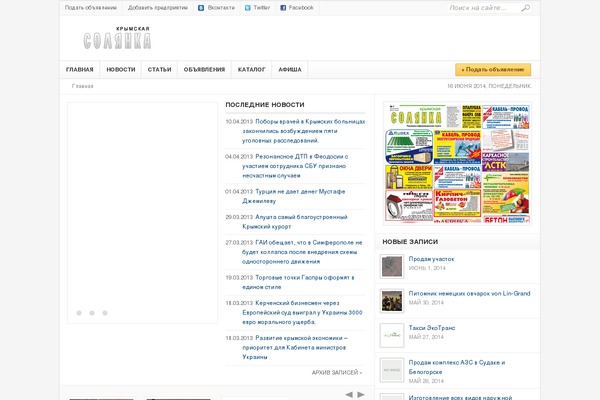Open news Развитие крымской экономики
Viewport: 600px width, 400px height.
(x=295, y=348)
